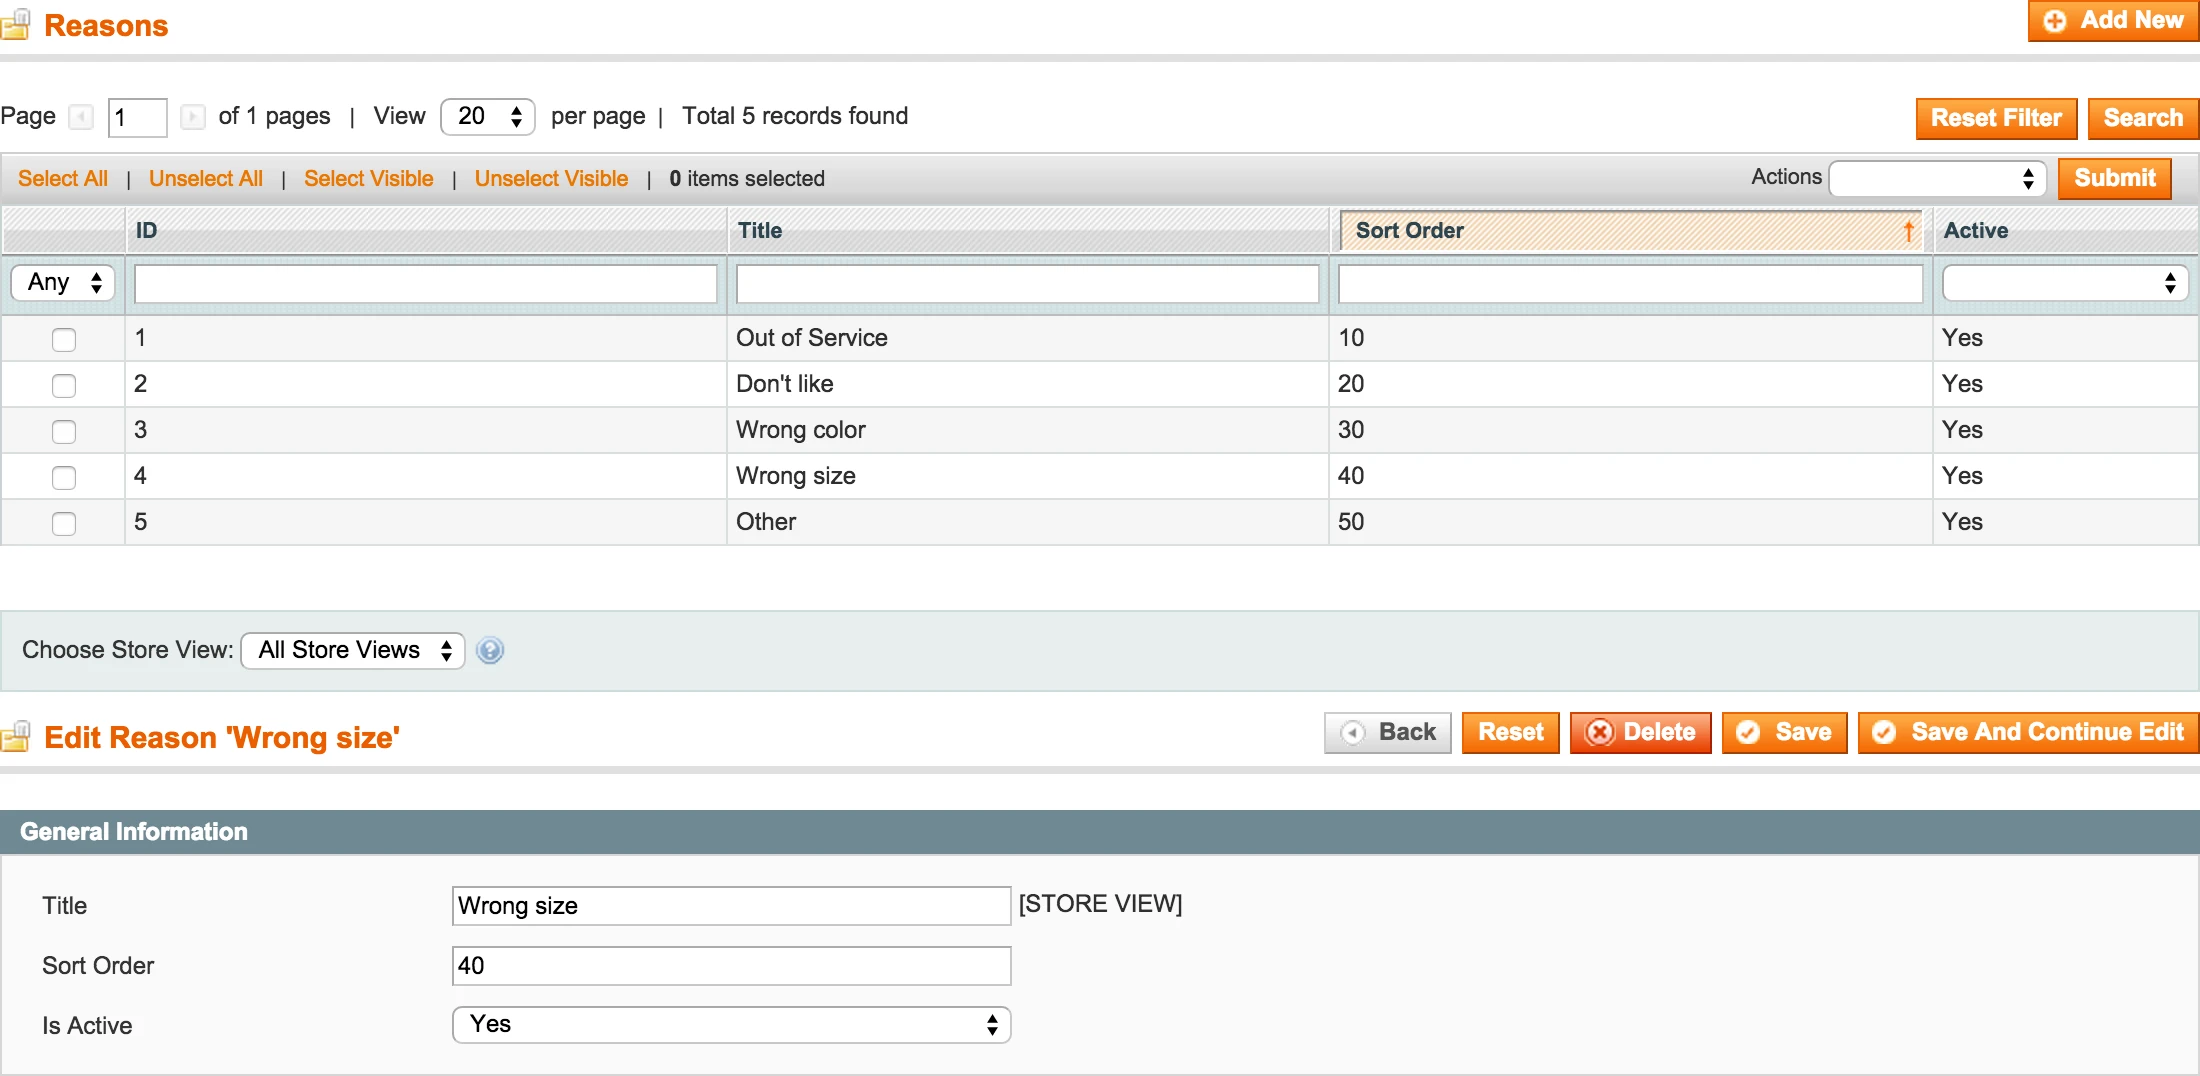Click the Add New plus icon
This screenshot has height=1076, width=2200.
[x=2055, y=20]
